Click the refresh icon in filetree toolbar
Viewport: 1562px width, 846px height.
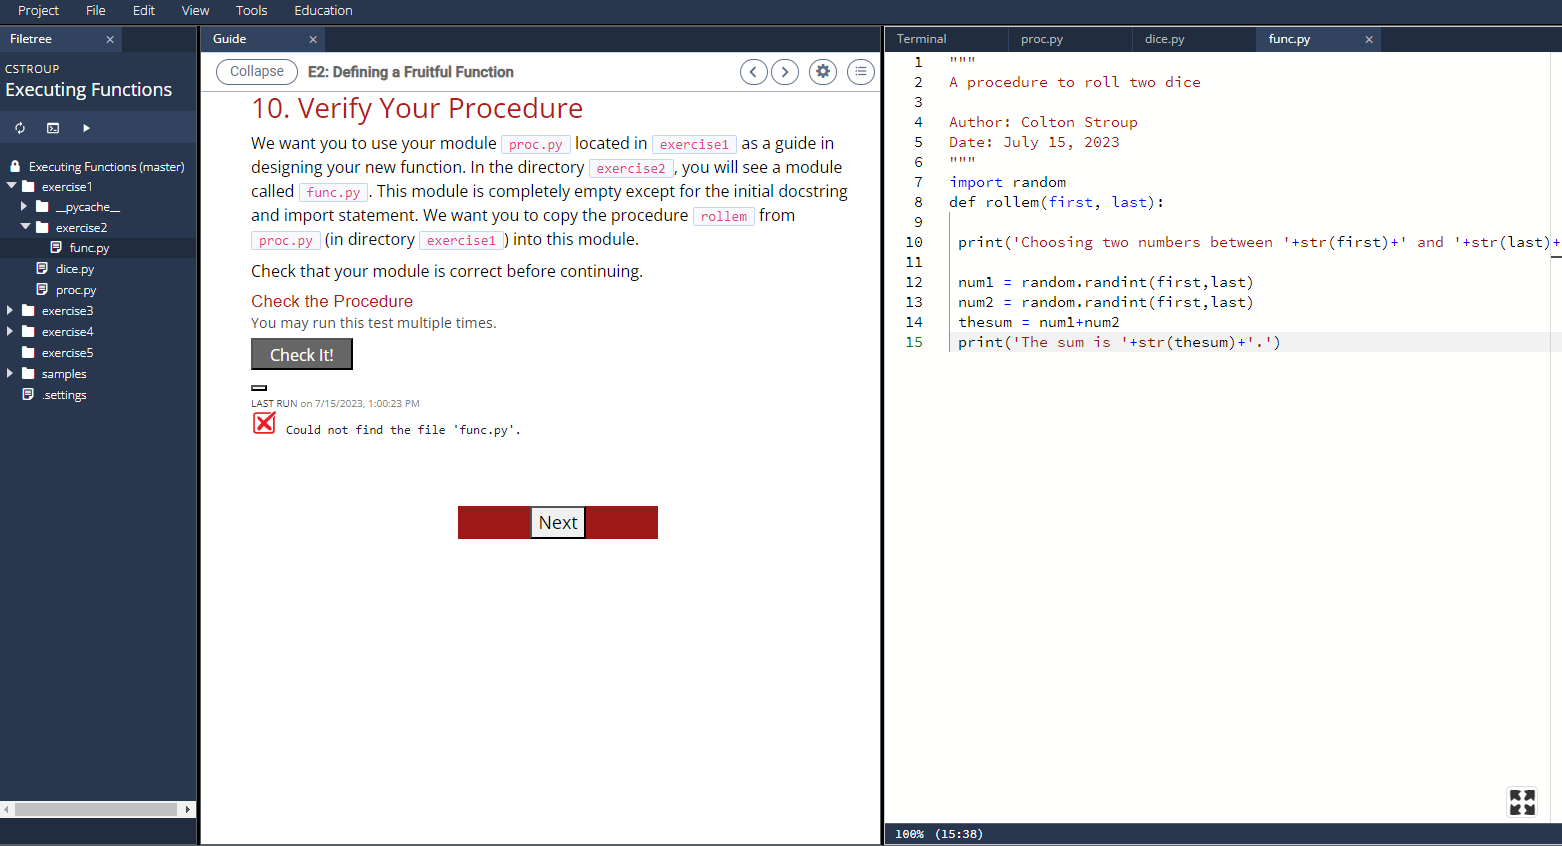20,128
